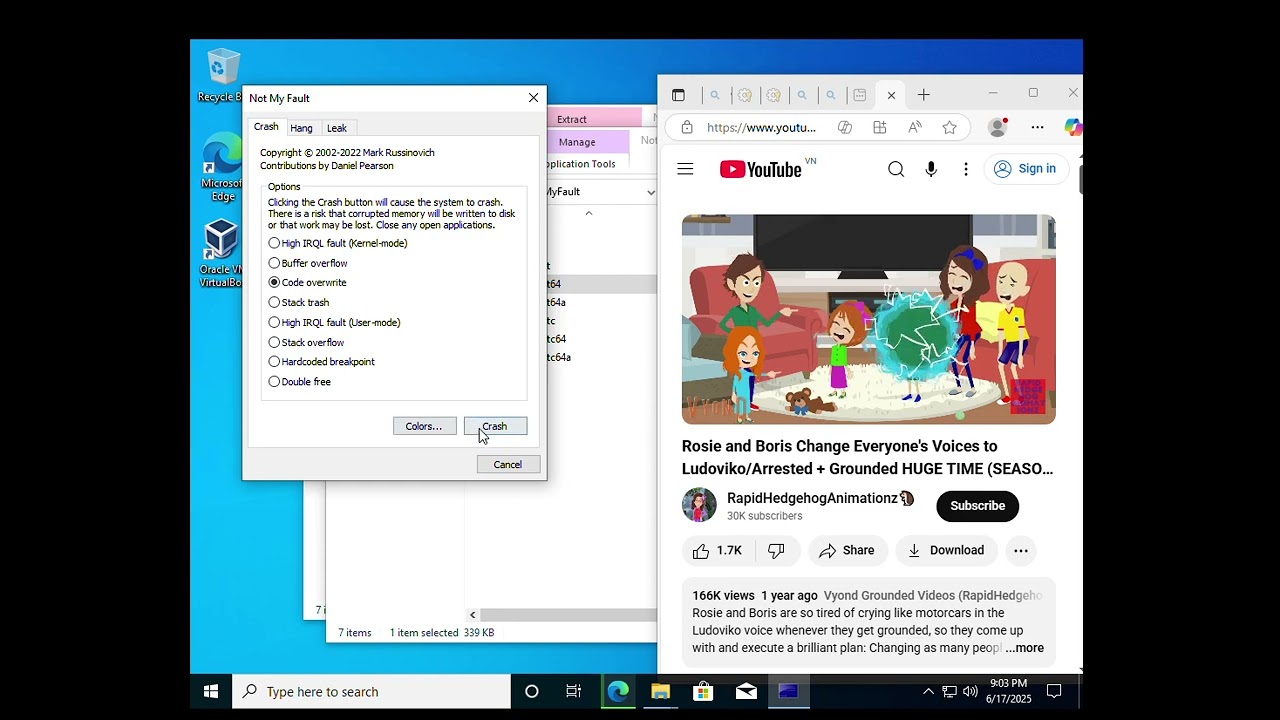1280x720 pixels.
Task: Choose the Stack overflow option
Action: 306,342
